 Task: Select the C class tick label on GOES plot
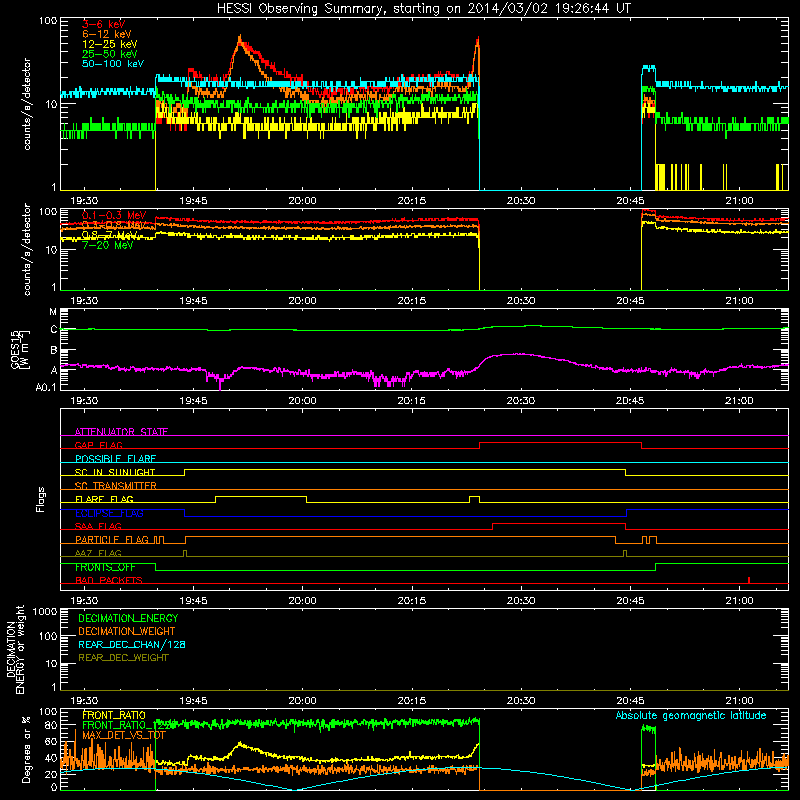tap(54, 330)
